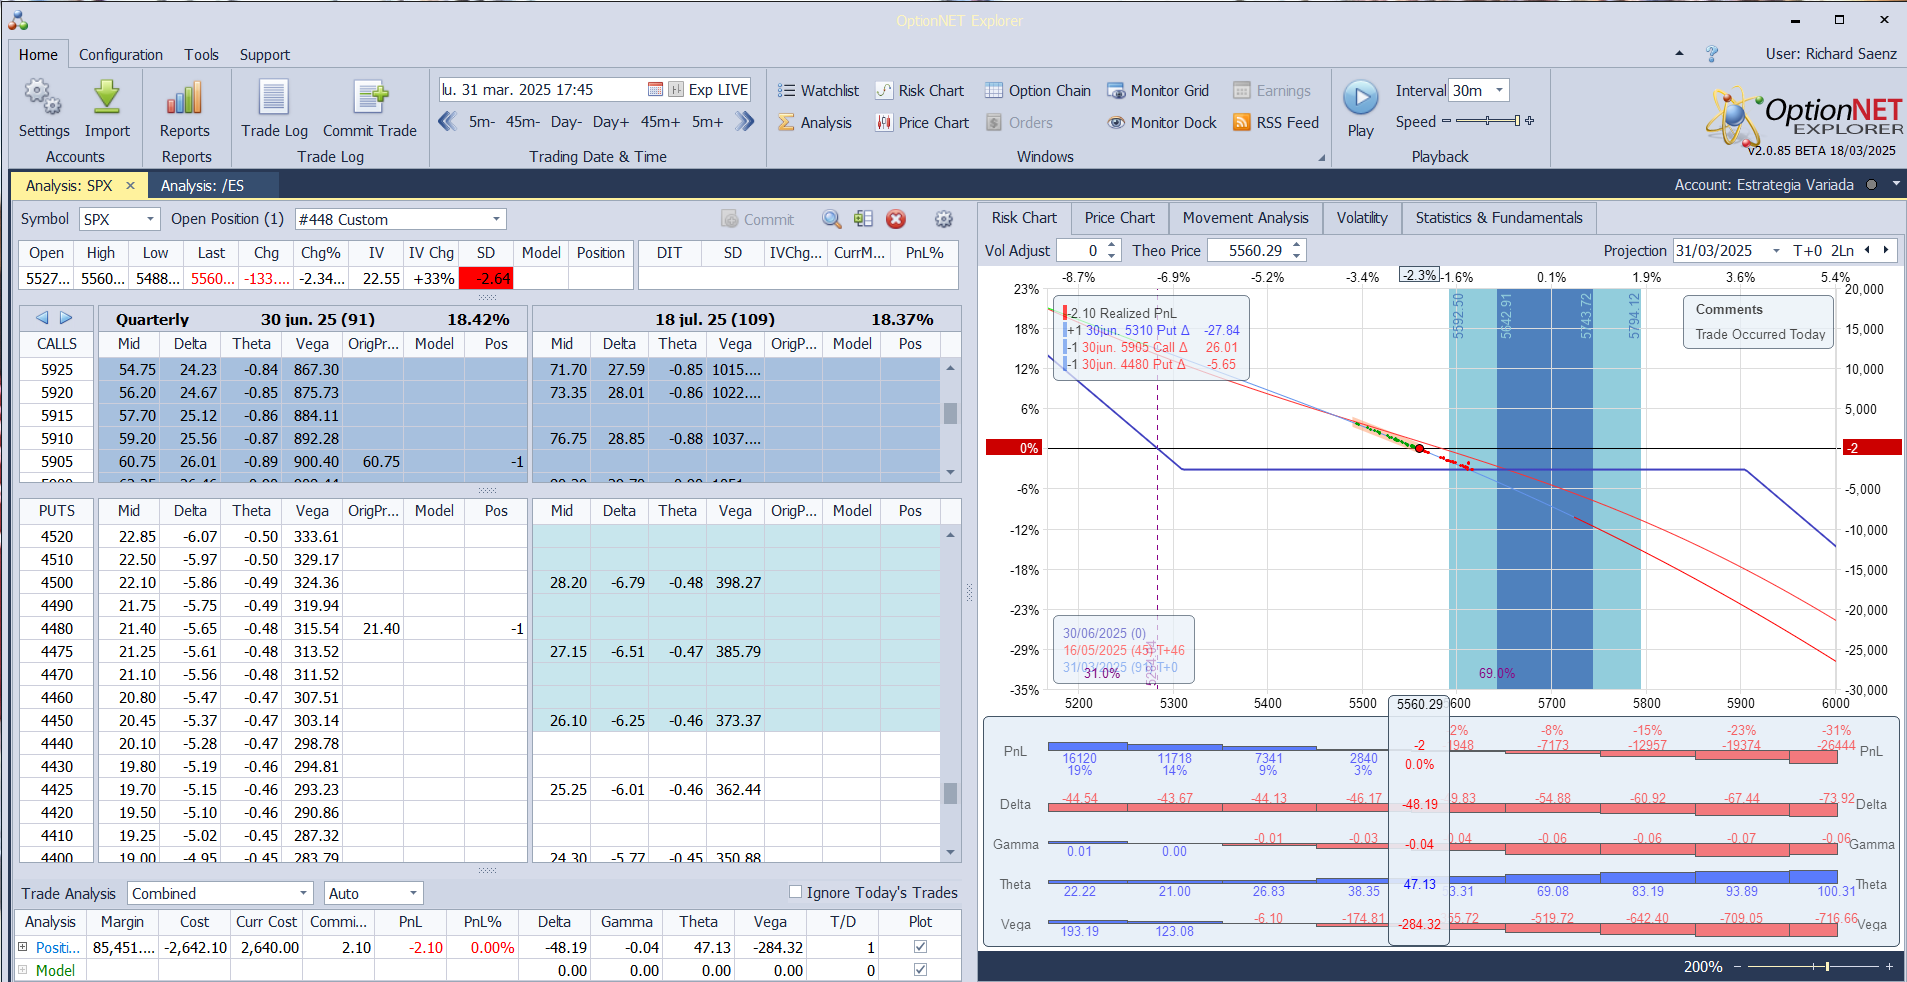Viewport: 1907px width, 982px height.
Task: Step back 45 minutes with 45m-
Action: click(522, 122)
